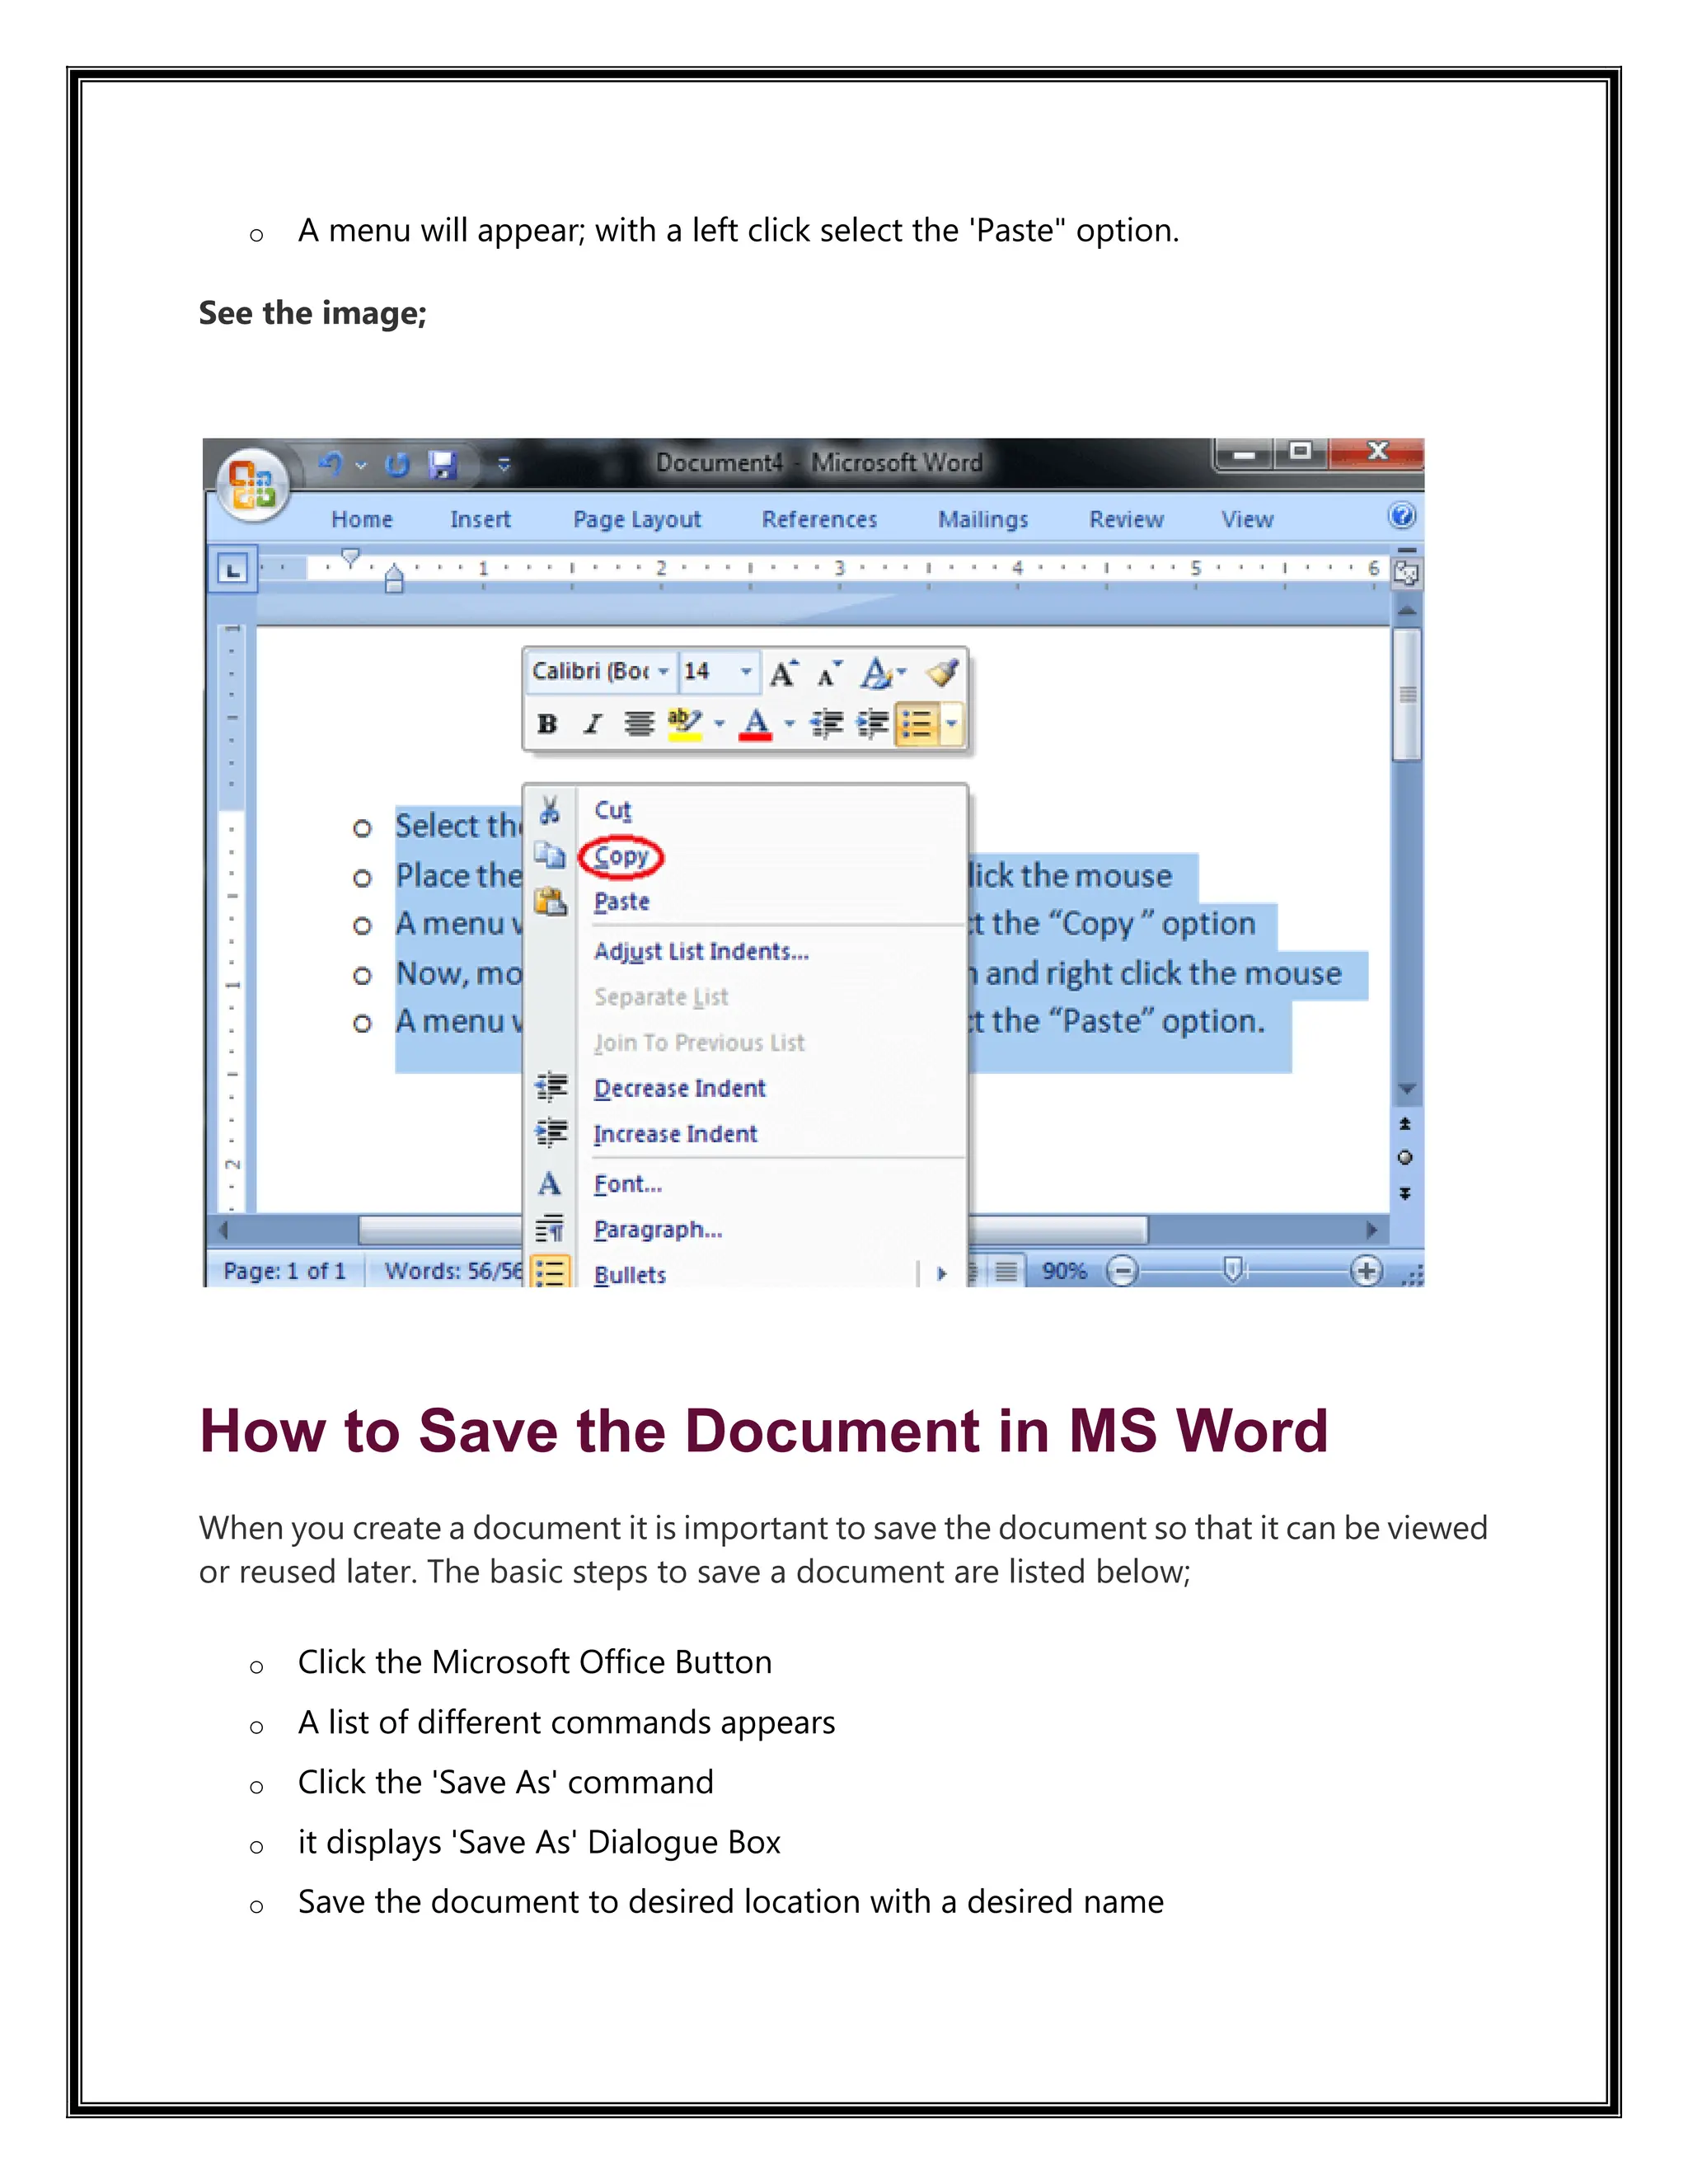Click the Draft view icon in status bar
1688x2184 pixels.
(x=1006, y=1271)
